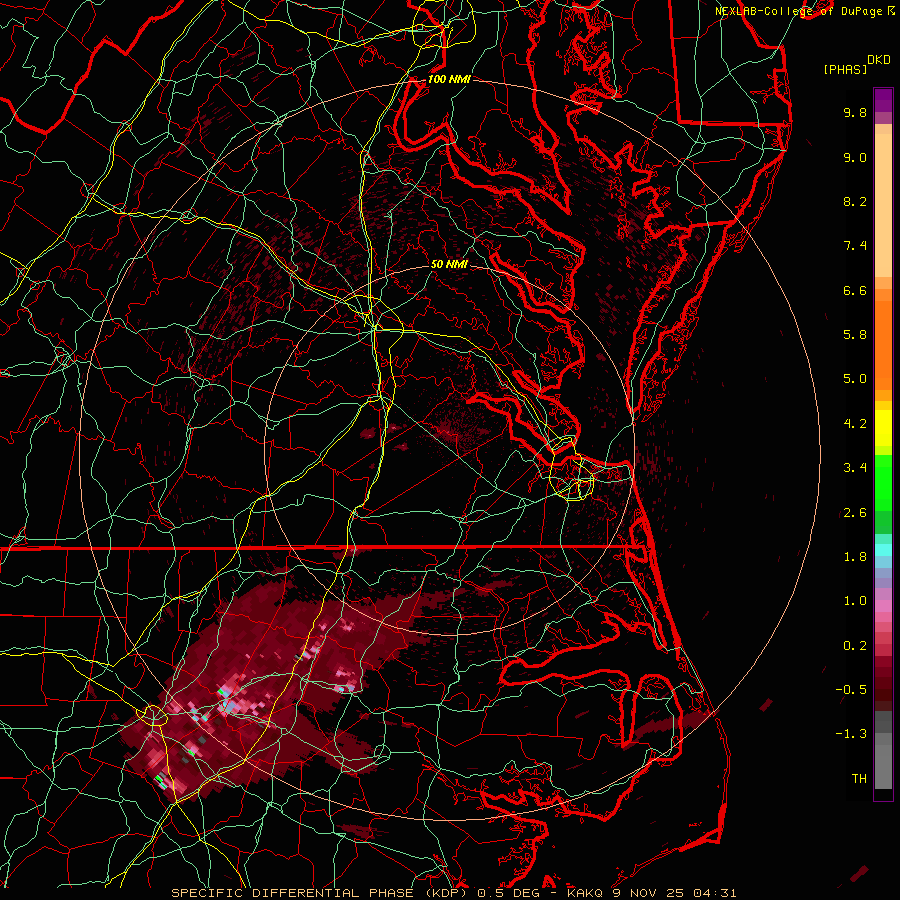Click the 1.8 scale value
This screenshot has height=900, width=900.
coord(855,557)
